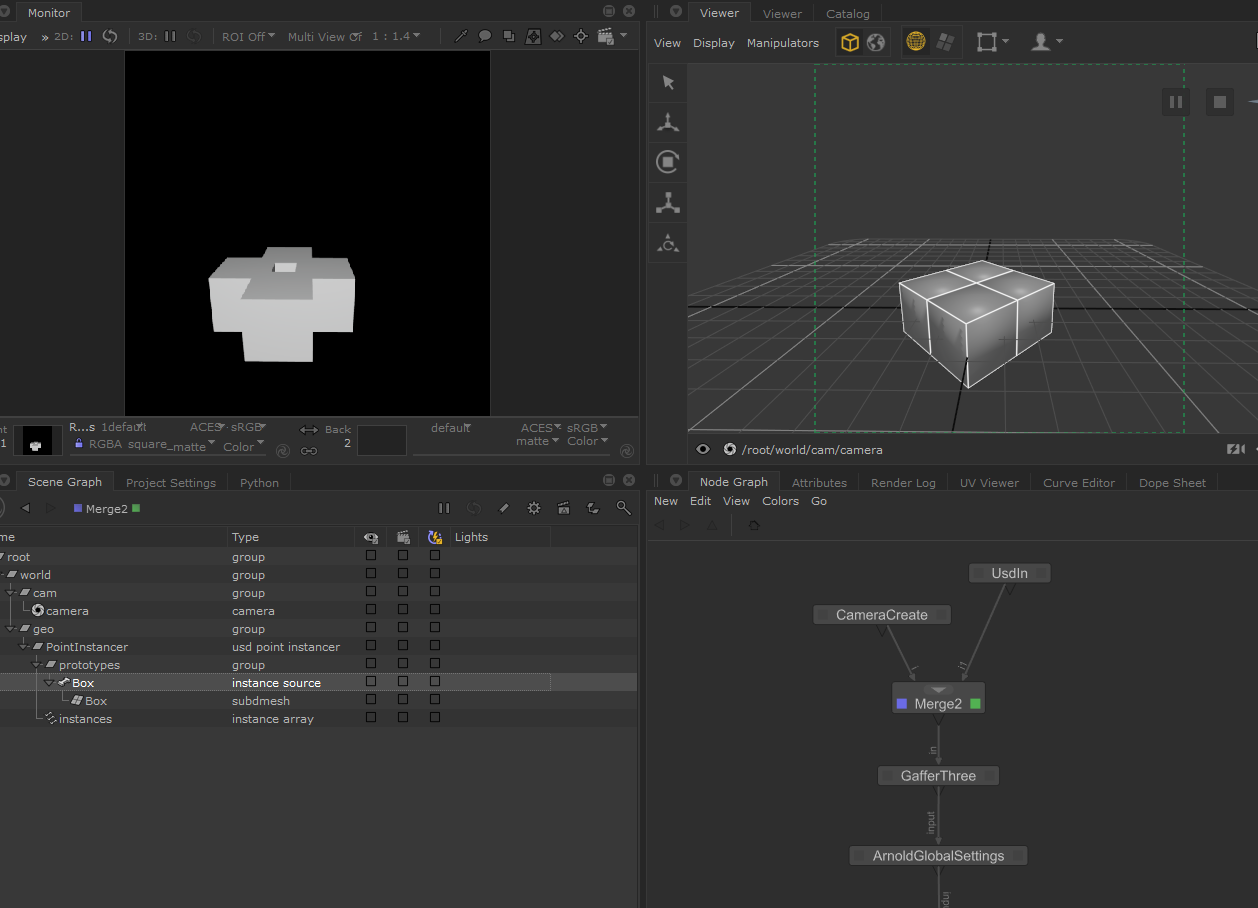This screenshot has width=1258, height=908.
Task: Enable shaded viewing with the cube icon
Action: pos(849,42)
